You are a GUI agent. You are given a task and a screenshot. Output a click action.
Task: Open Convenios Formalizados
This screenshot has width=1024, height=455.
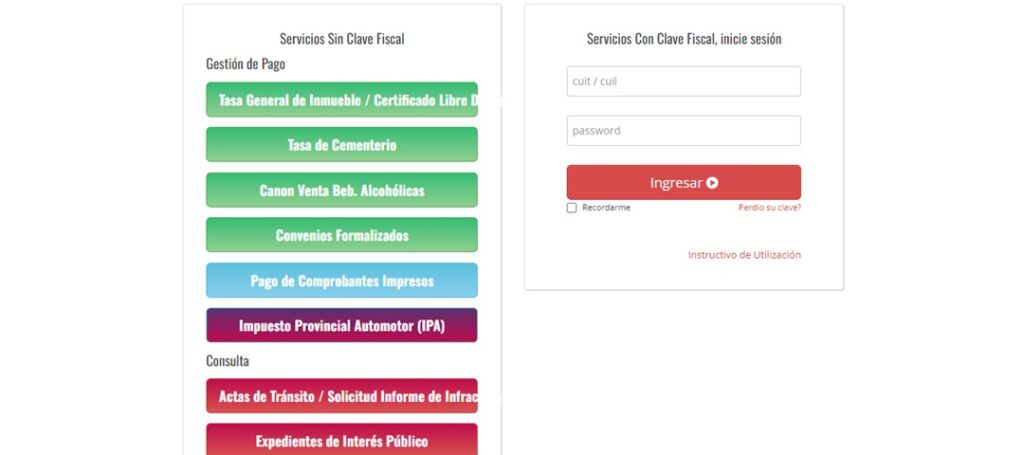(342, 235)
